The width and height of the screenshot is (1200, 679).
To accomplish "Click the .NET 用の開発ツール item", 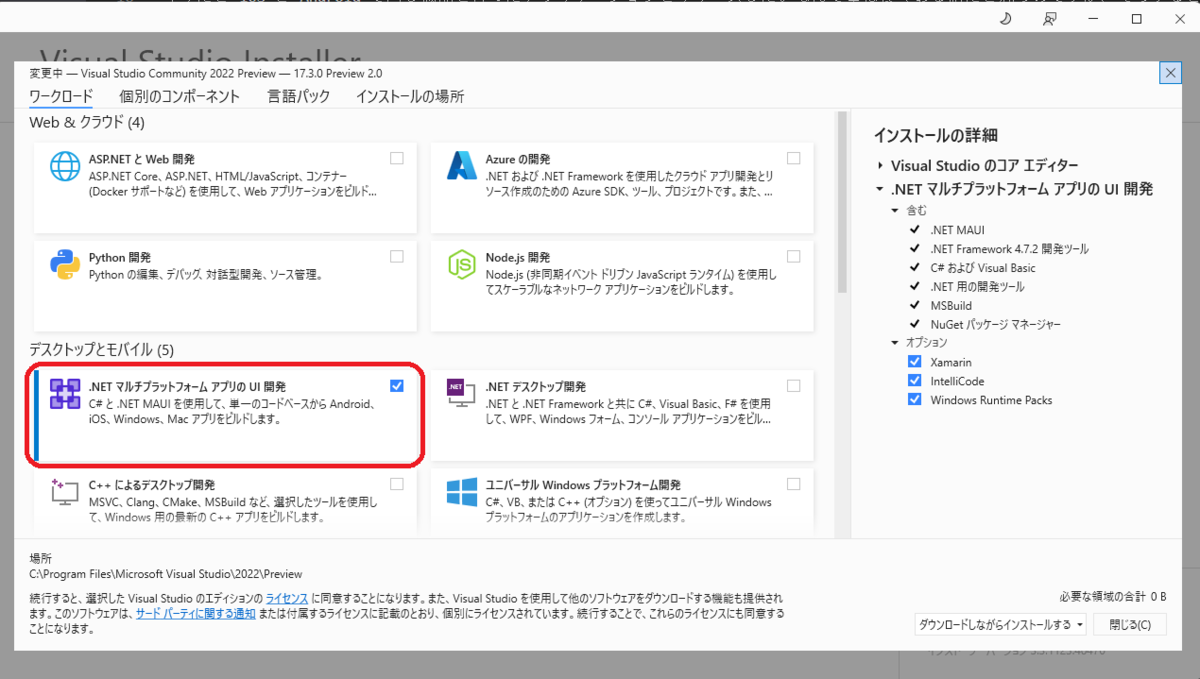I will 977,287.
